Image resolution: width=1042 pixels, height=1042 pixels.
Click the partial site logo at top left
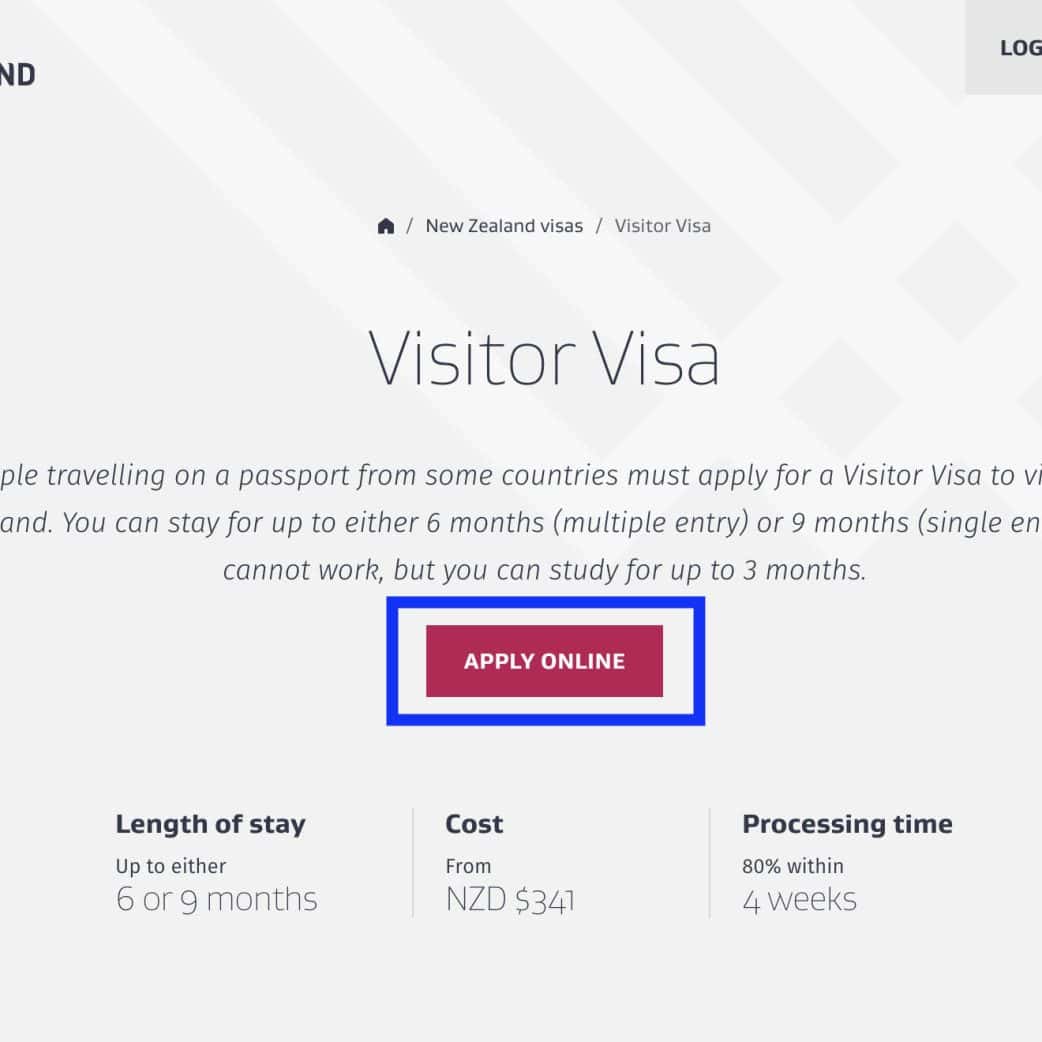[17, 75]
